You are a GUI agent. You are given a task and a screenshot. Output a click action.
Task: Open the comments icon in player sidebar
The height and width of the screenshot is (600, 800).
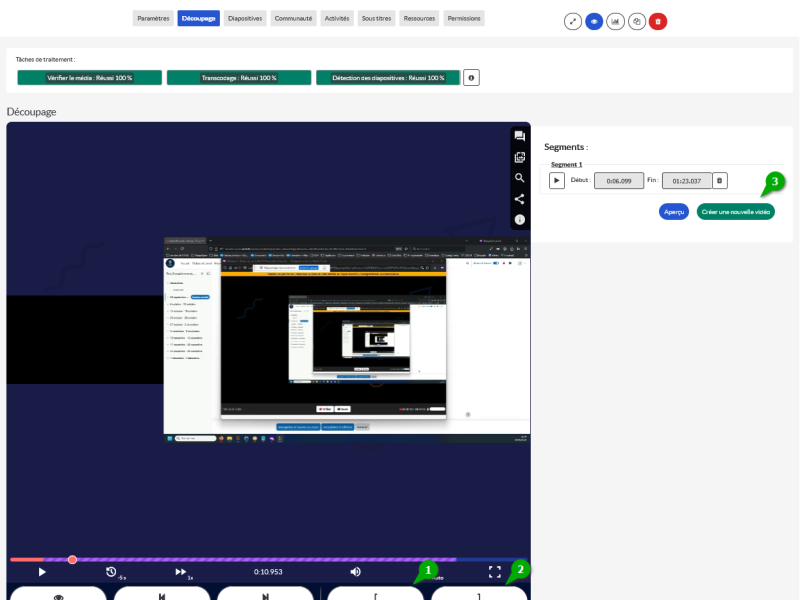[x=519, y=136]
